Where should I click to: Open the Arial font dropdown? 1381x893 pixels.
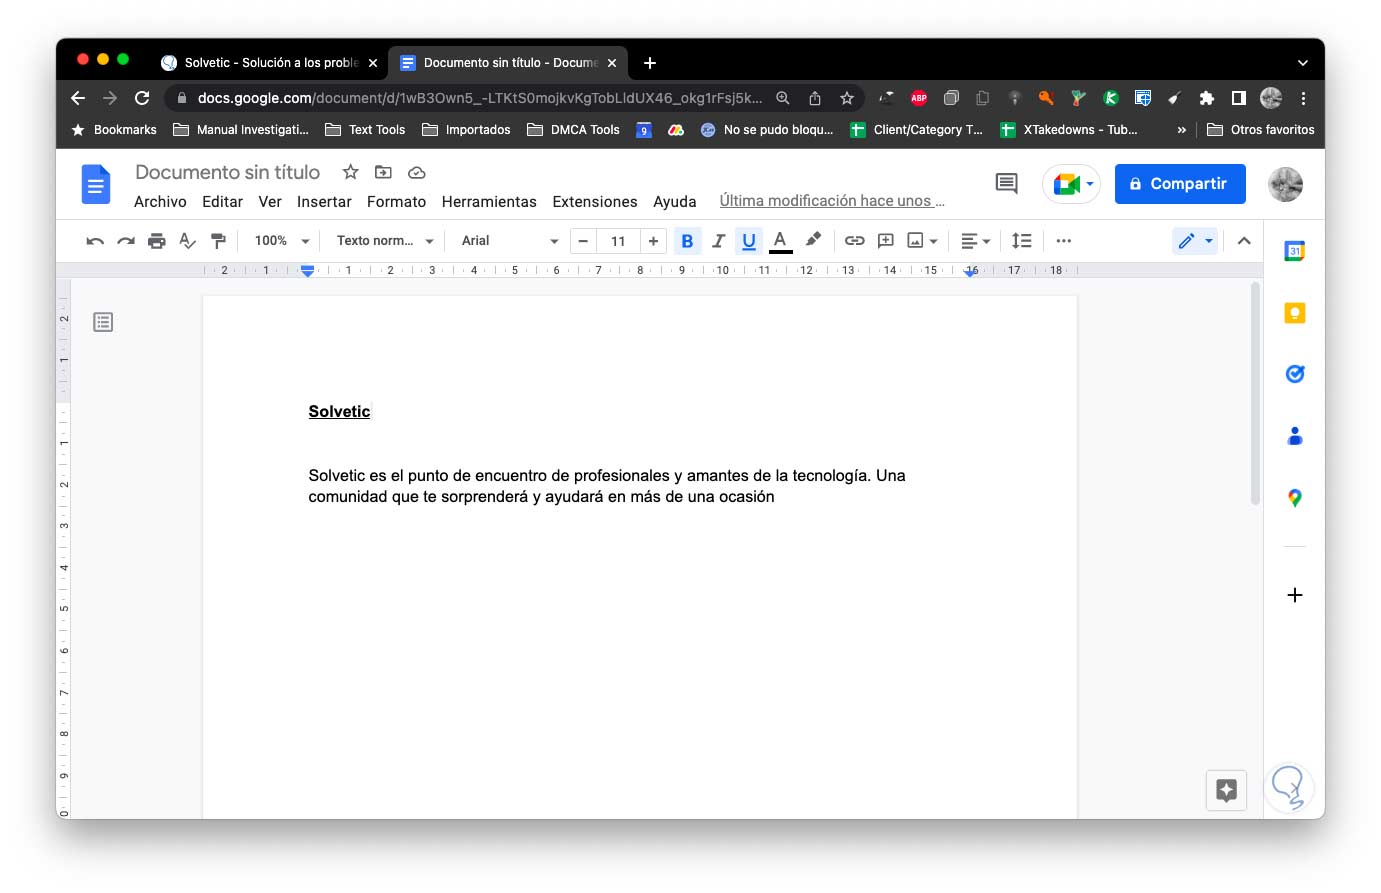(x=509, y=241)
